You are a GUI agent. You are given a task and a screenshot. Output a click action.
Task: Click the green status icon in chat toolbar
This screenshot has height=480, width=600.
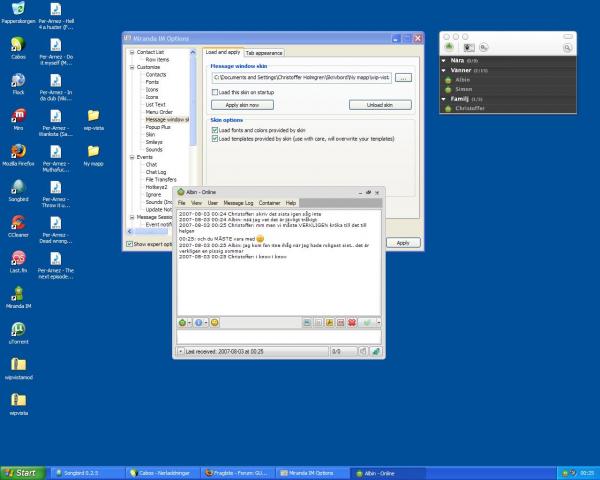pyautogui.click(x=182, y=323)
